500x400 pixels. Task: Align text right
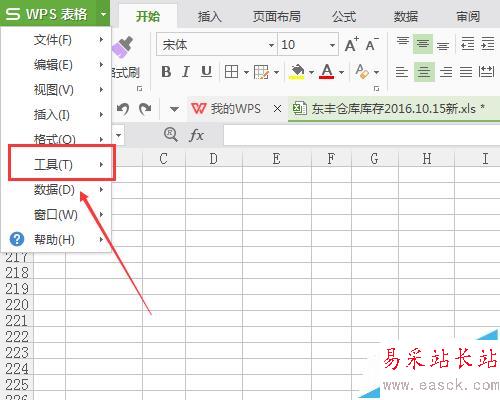click(446, 72)
